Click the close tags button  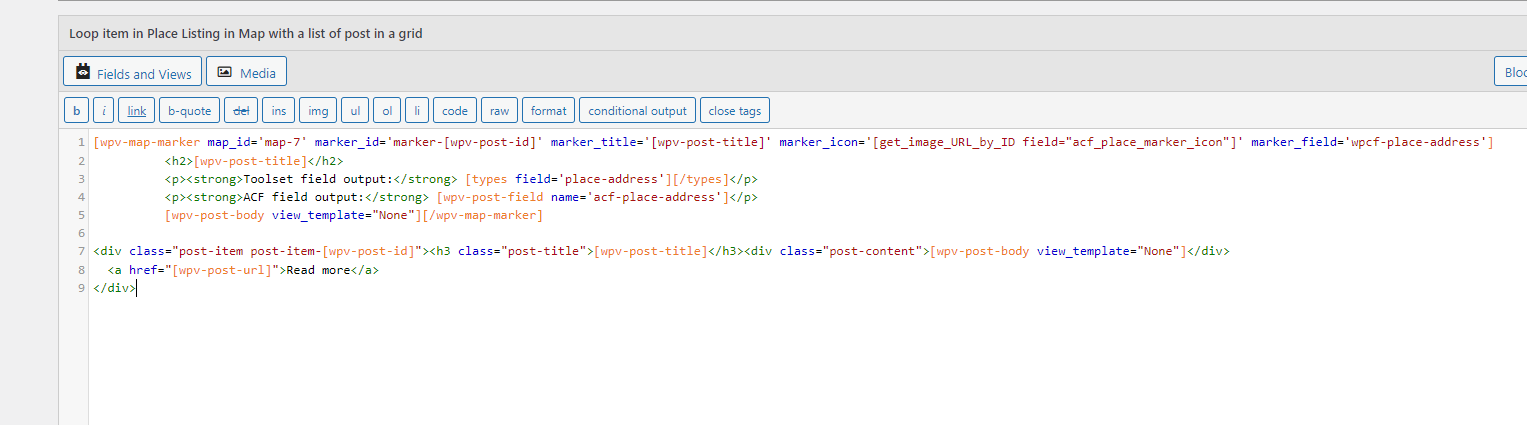click(735, 110)
